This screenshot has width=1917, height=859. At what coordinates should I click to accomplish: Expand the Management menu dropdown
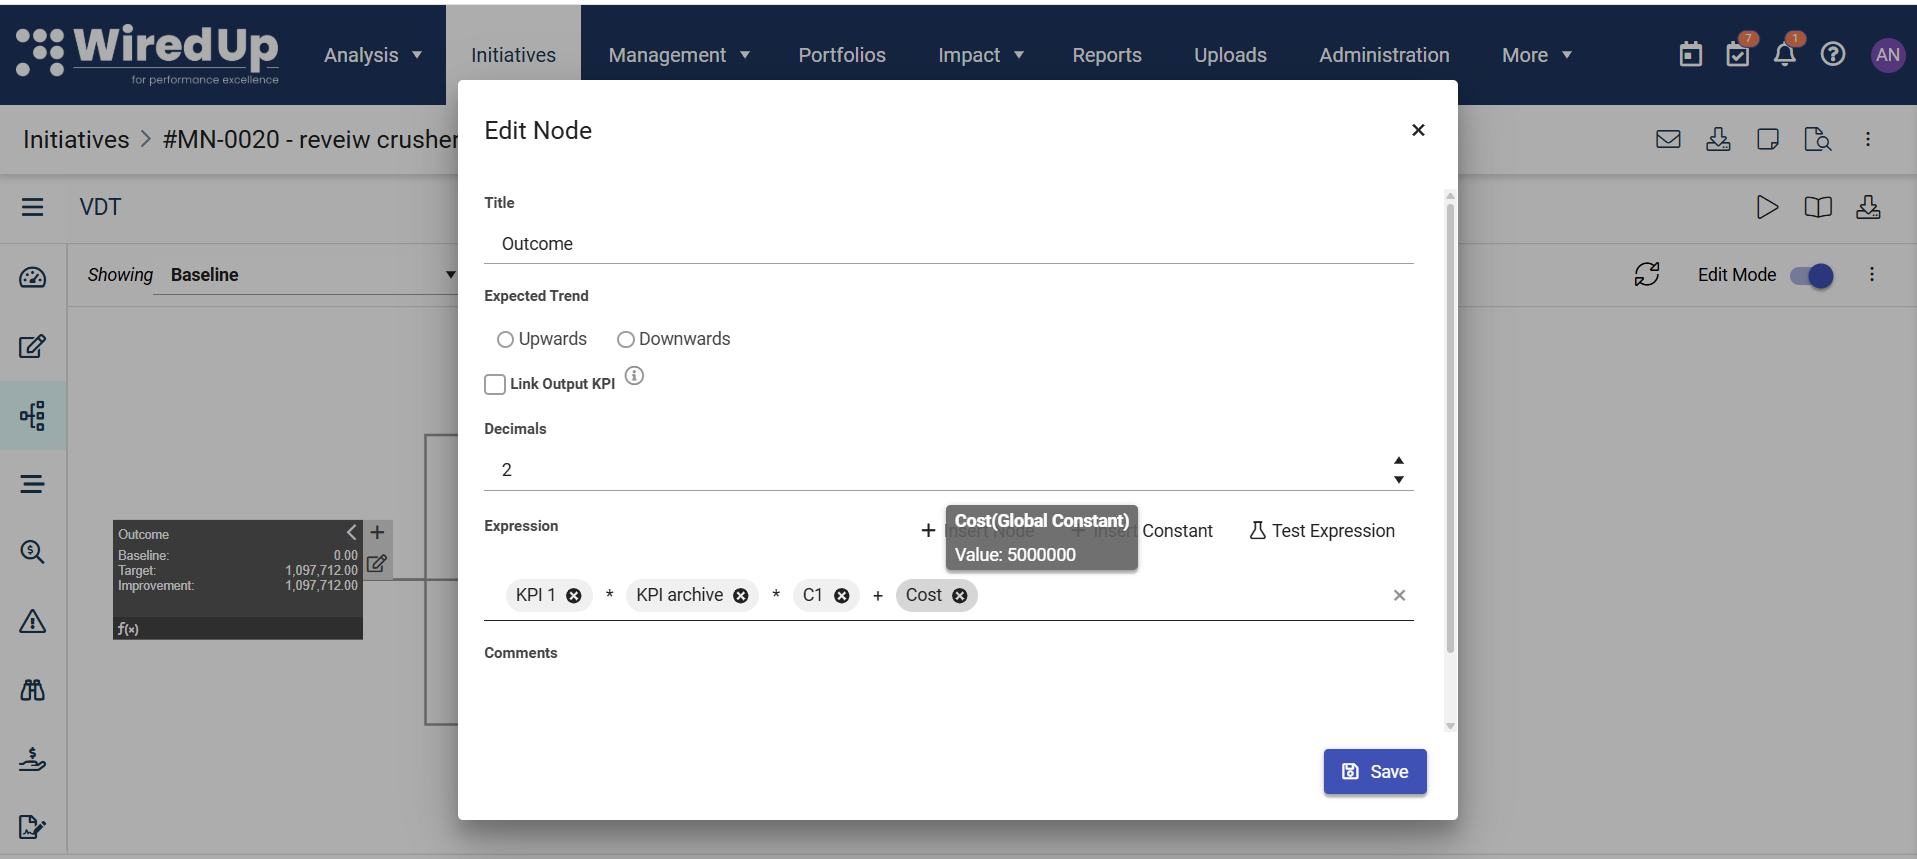point(679,55)
